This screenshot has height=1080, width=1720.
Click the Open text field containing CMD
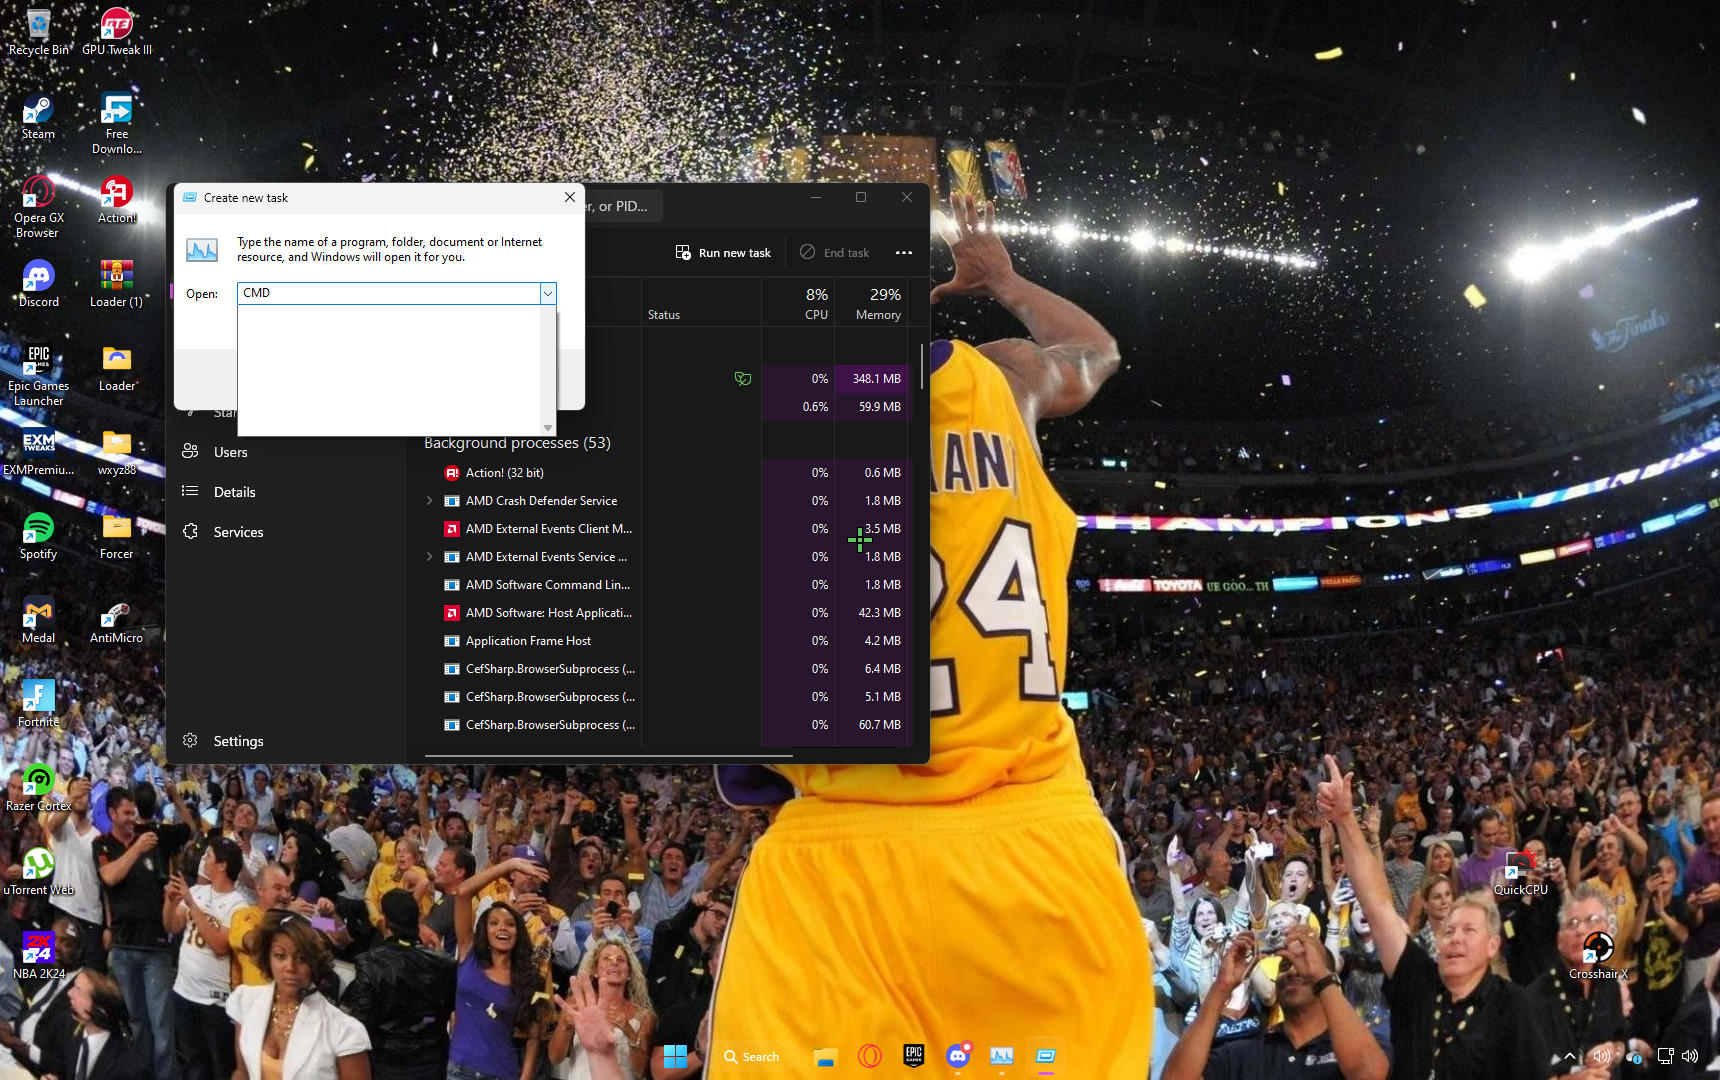click(389, 293)
